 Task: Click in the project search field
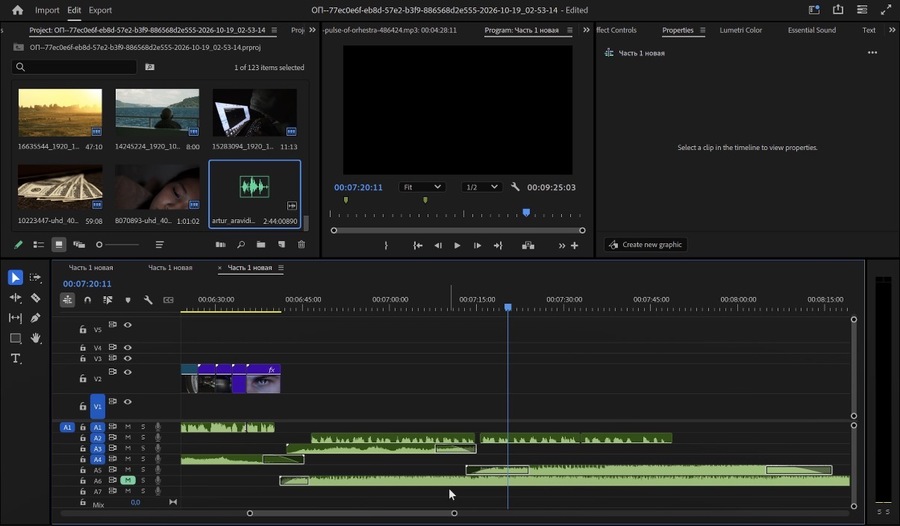click(x=75, y=67)
